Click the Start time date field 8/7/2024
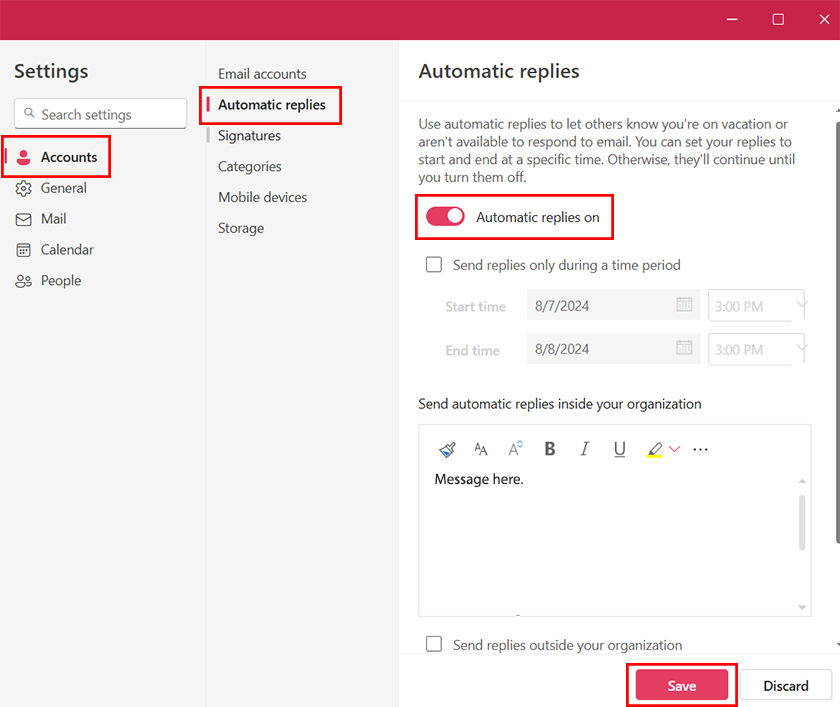 (x=613, y=305)
